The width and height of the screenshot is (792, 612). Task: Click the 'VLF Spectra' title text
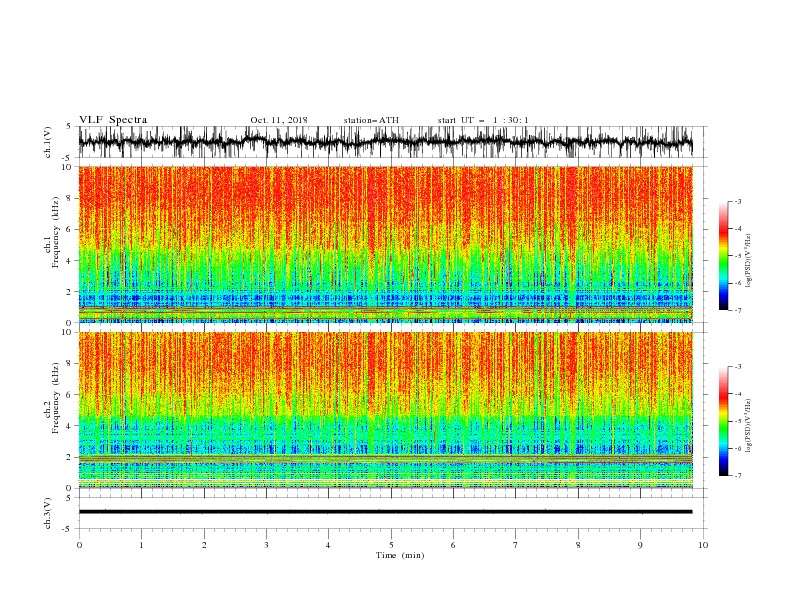tap(113, 120)
